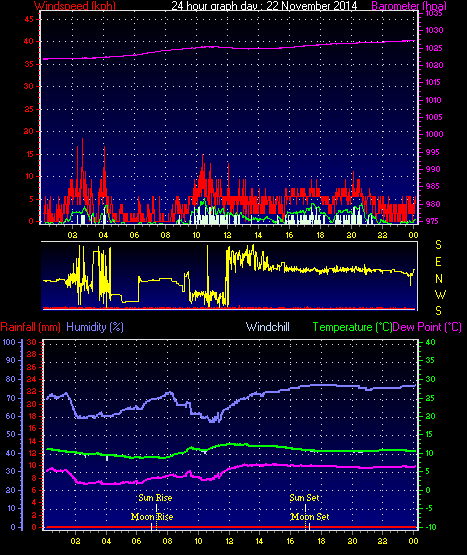Click the -10 temperature scale value
This screenshot has width=467, height=555.
point(431,527)
